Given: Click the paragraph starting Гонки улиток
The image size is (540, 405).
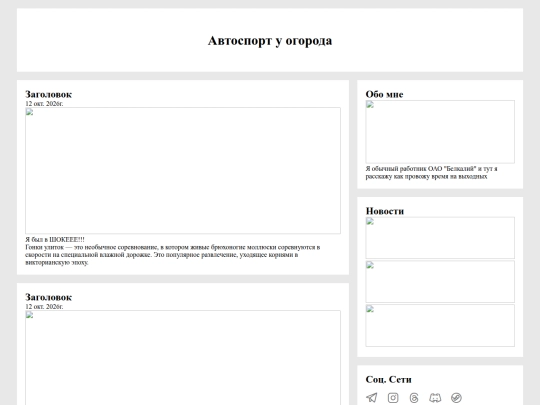Looking at the screenshot, I should click(x=173, y=255).
